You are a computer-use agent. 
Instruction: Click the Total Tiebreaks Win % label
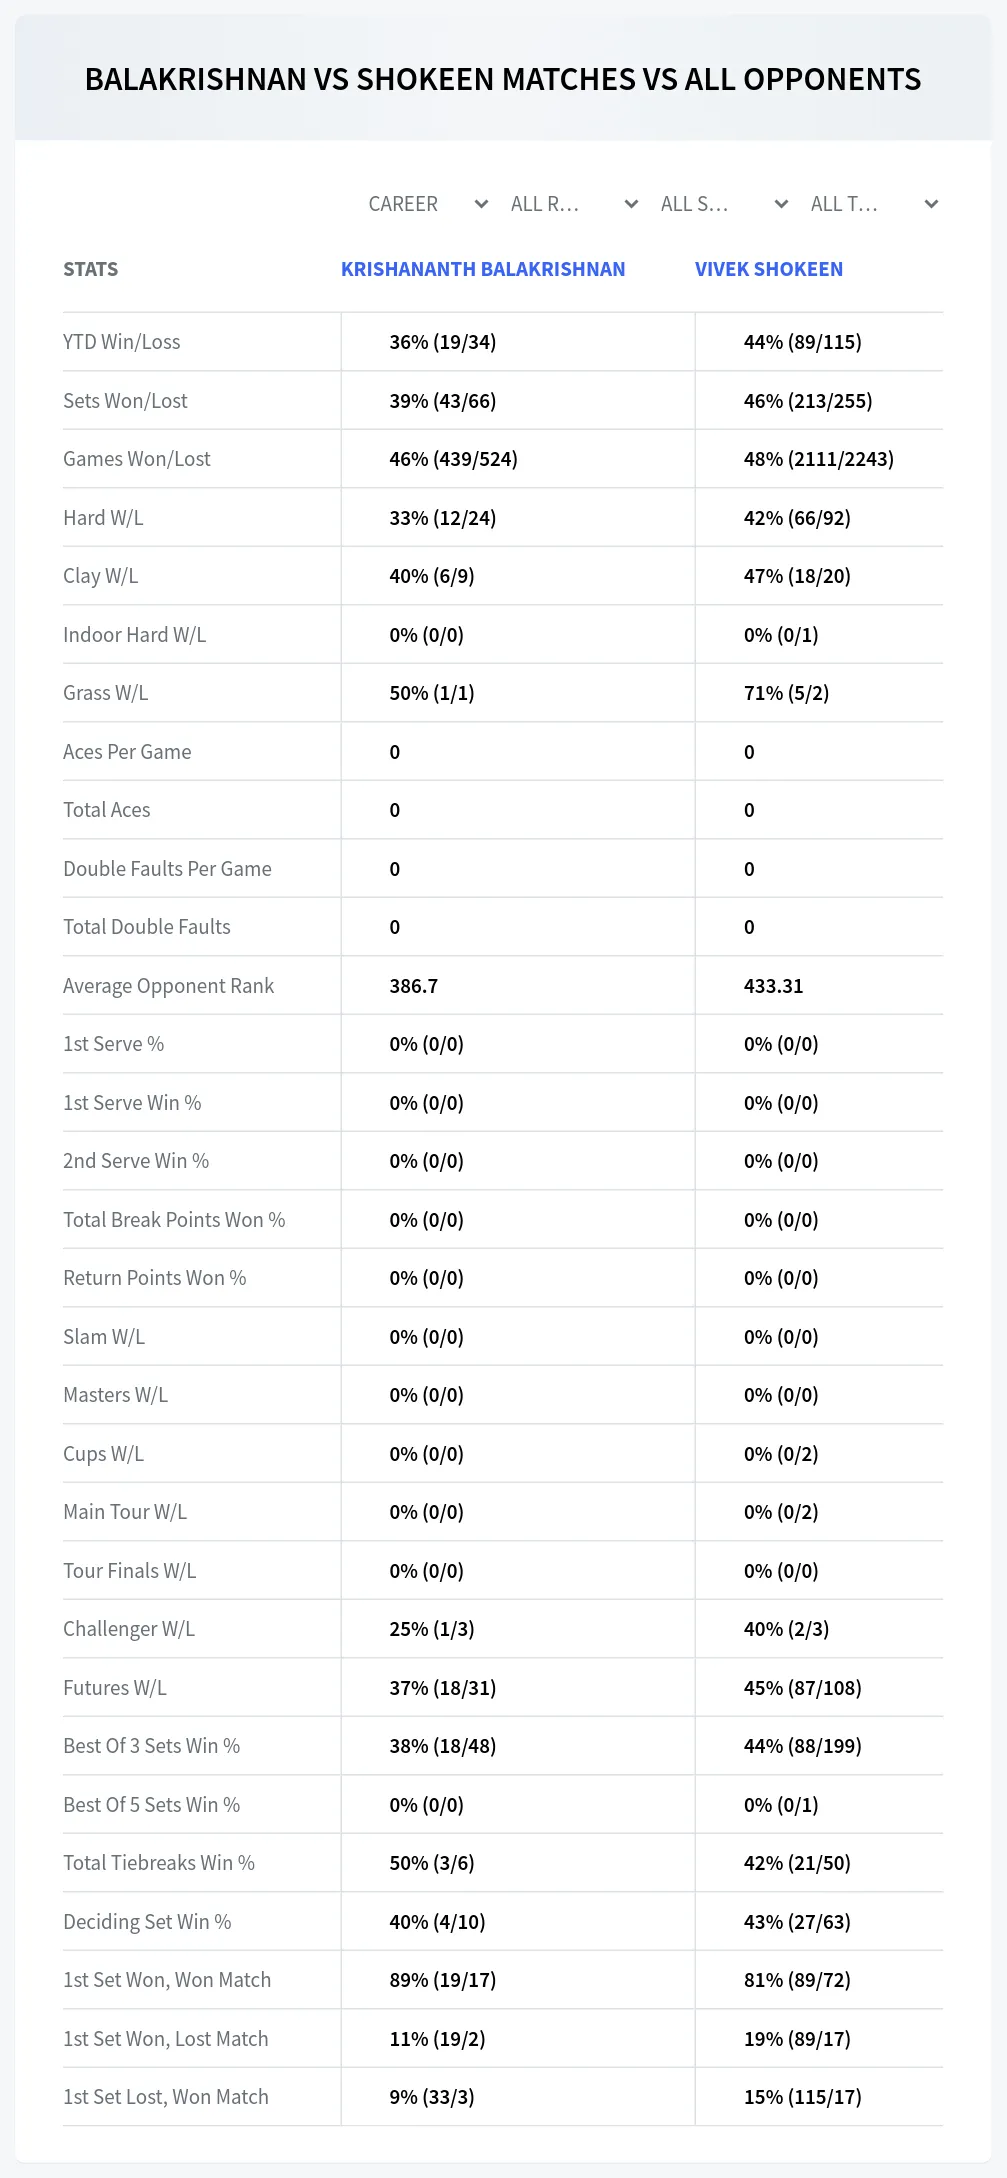(159, 1863)
